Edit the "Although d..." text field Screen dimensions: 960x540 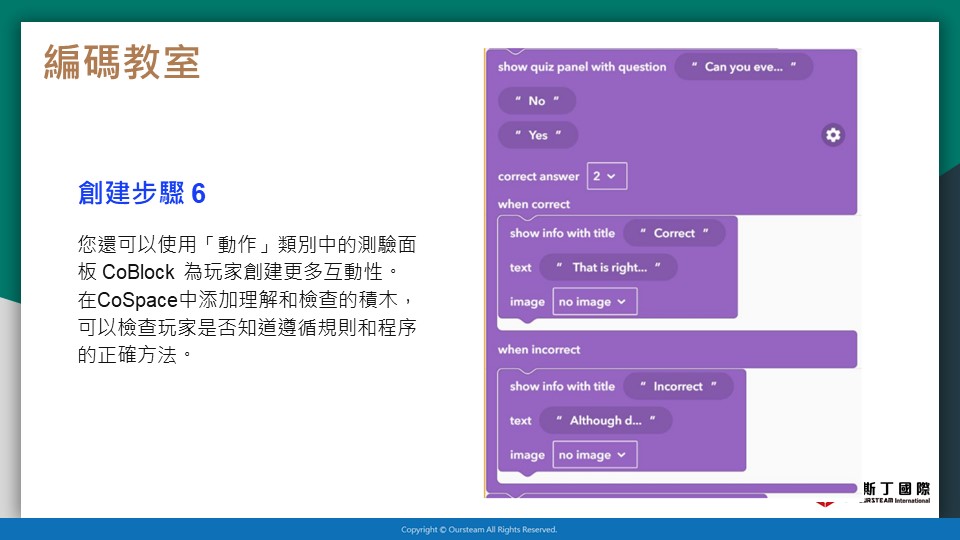click(x=605, y=421)
